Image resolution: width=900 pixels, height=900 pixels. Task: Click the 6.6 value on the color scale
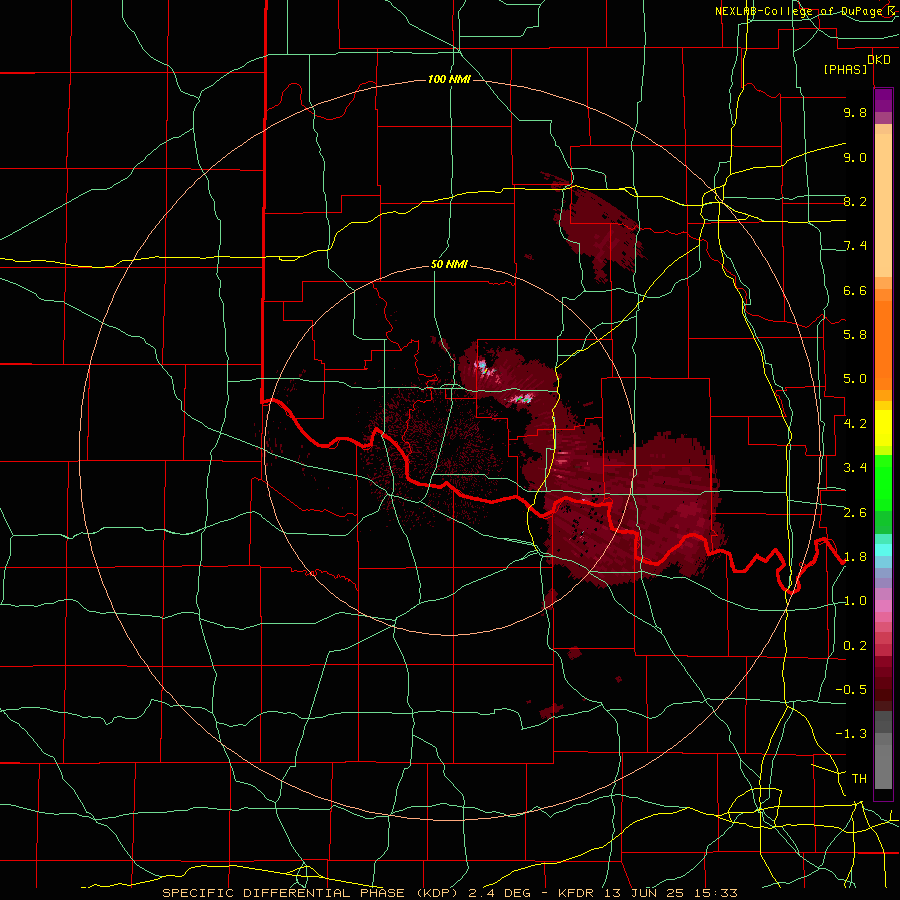click(x=855, y=290)
